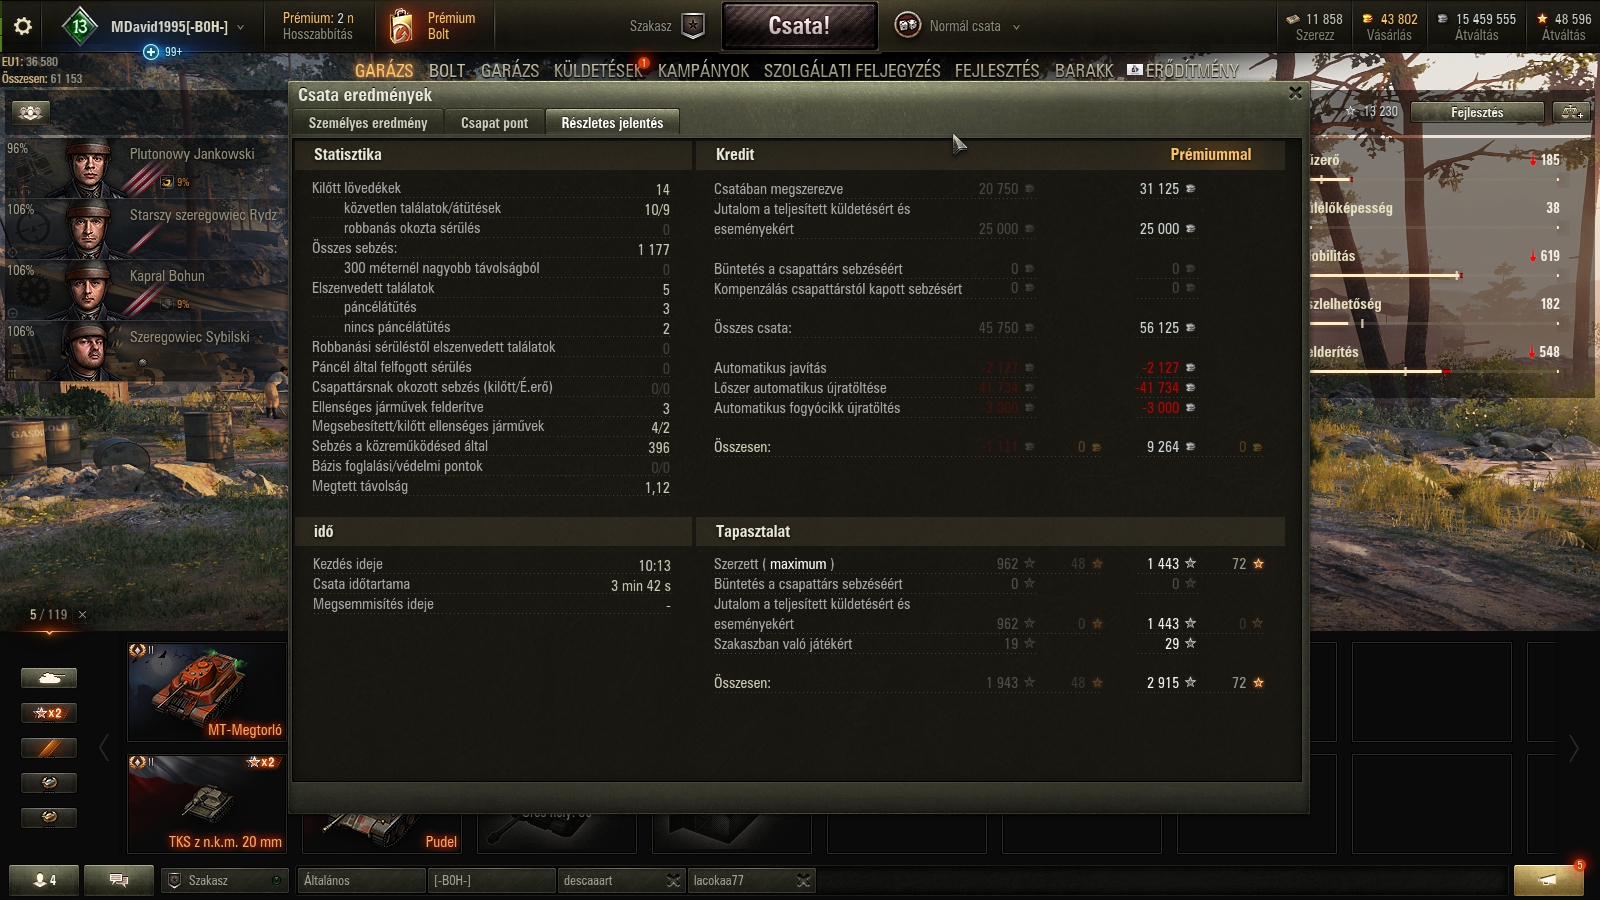Switch to the Személyes eredmény tab
Screen dimensions: 1600x900
(368, 123)
